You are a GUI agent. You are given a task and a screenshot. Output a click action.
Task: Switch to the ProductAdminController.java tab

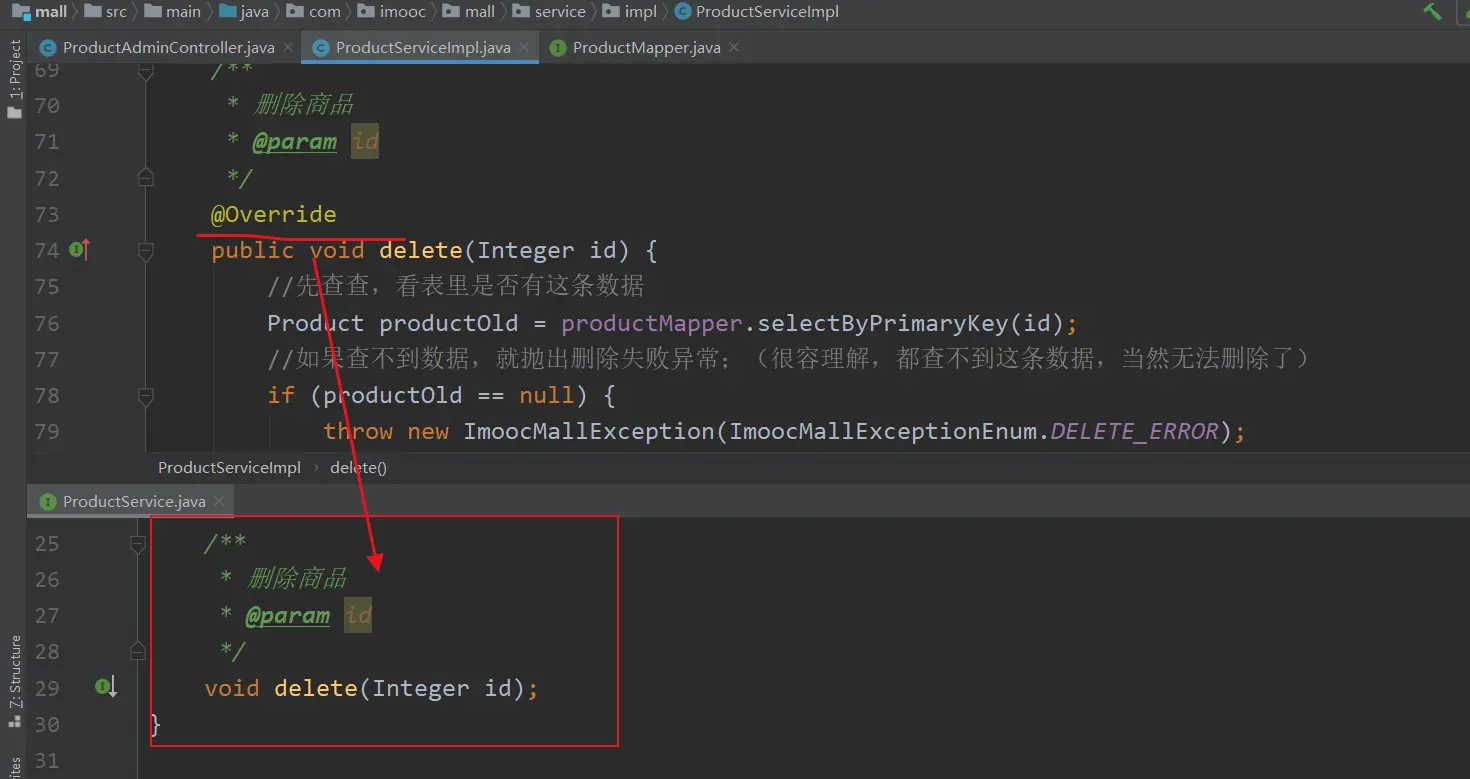click(x=168, y=47)
